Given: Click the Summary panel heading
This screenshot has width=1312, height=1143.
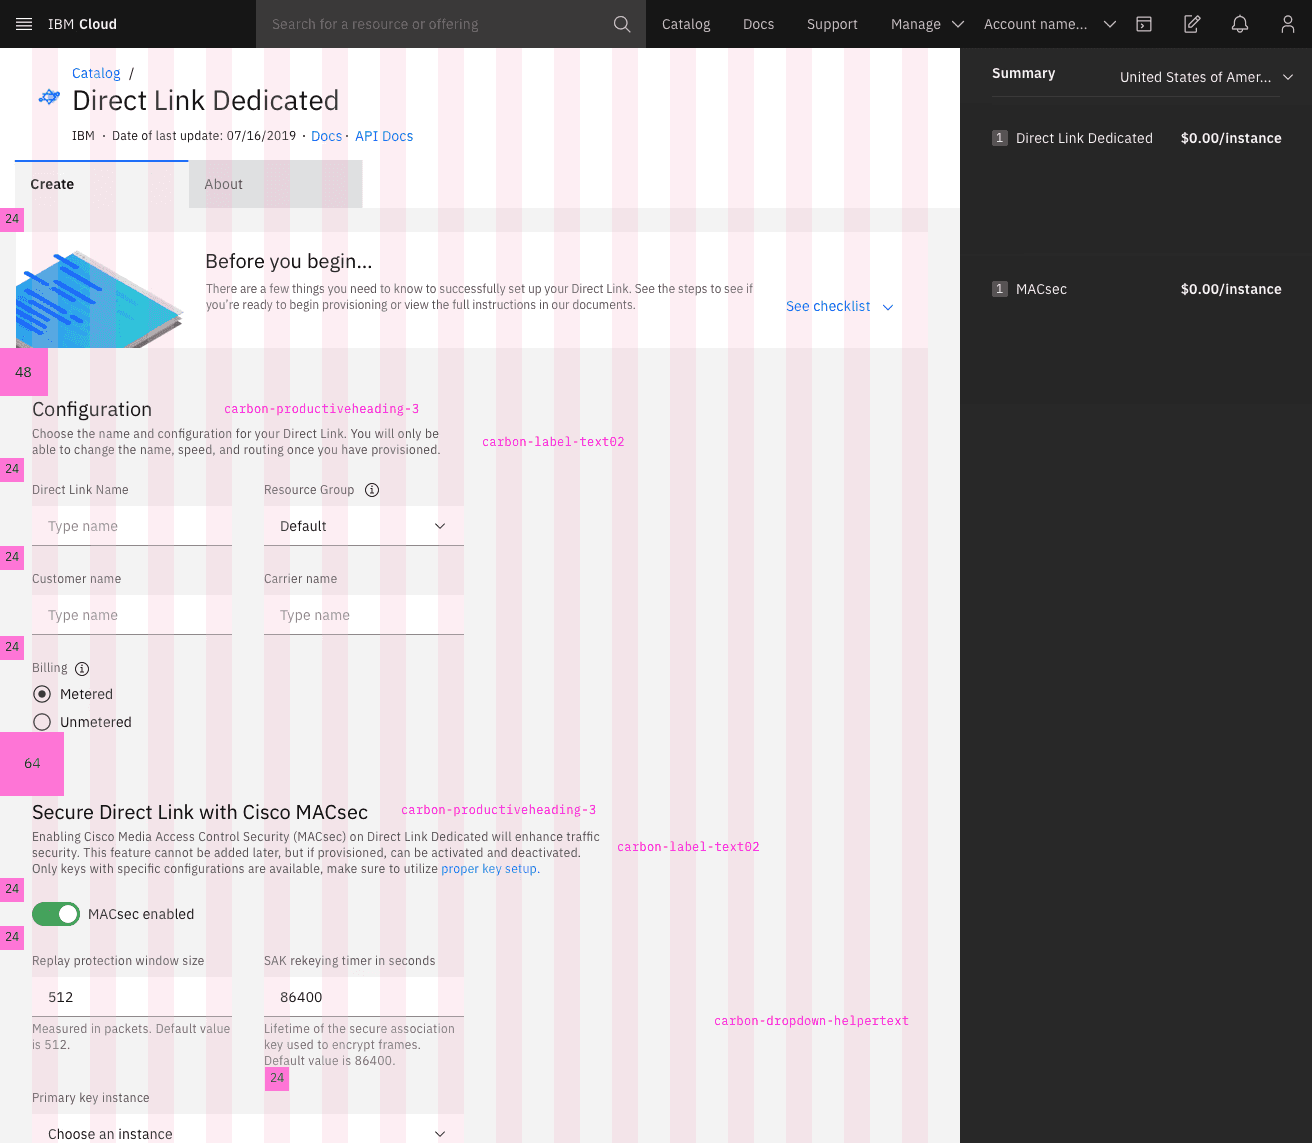Looking at the screenshot, I should coord(1023,73).
